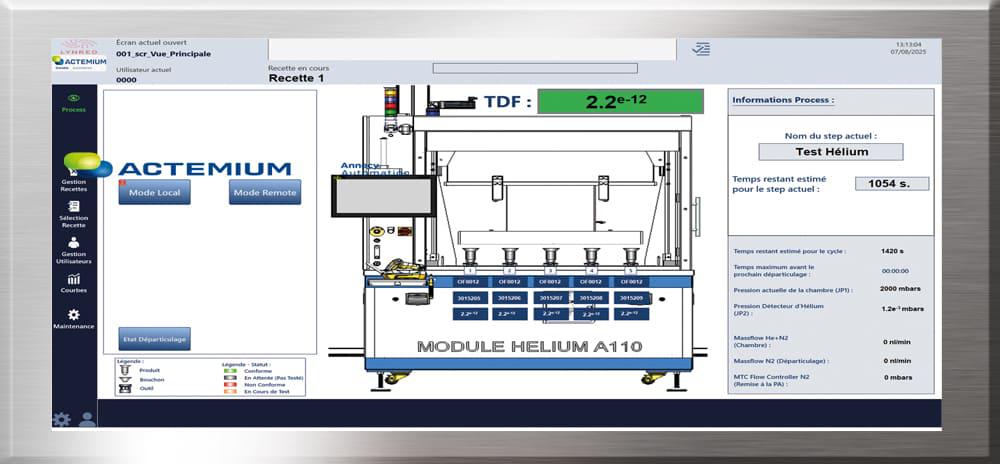Click the user profile icon at bottom
This screenshot has height=464, width=1000.
click(x=87, y=419)
